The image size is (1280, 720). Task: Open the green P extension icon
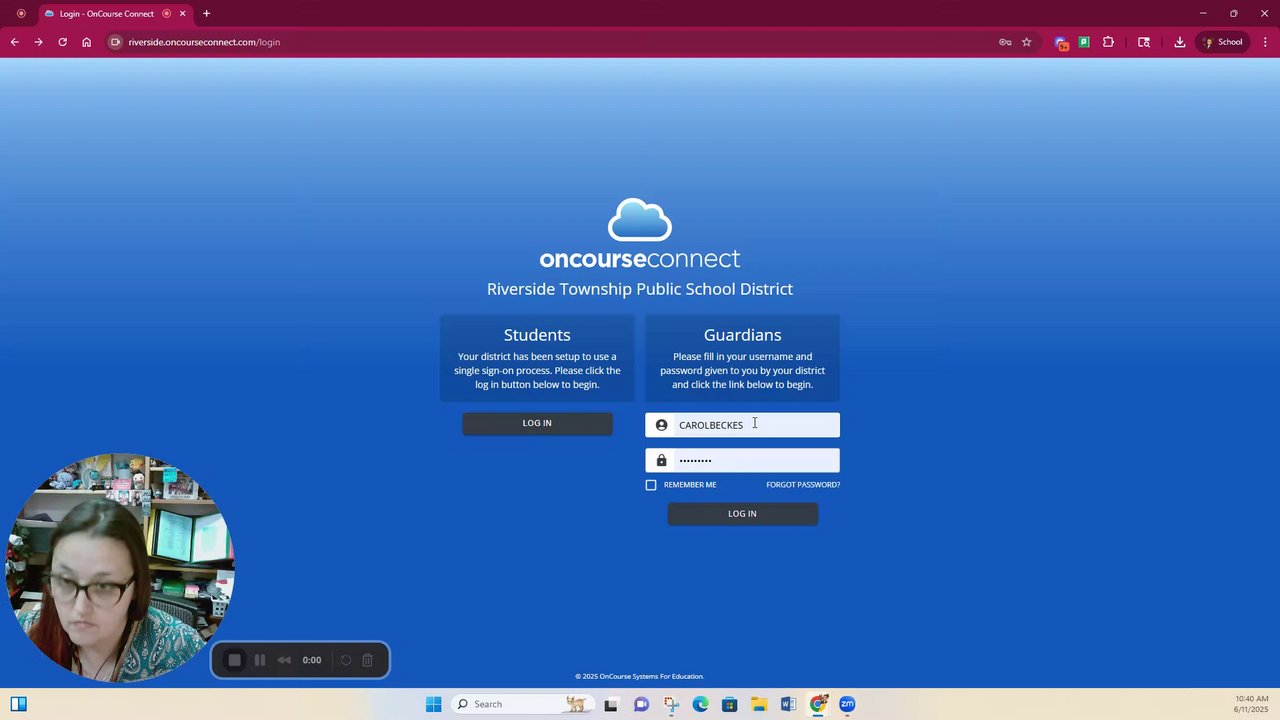[1084, 42]
